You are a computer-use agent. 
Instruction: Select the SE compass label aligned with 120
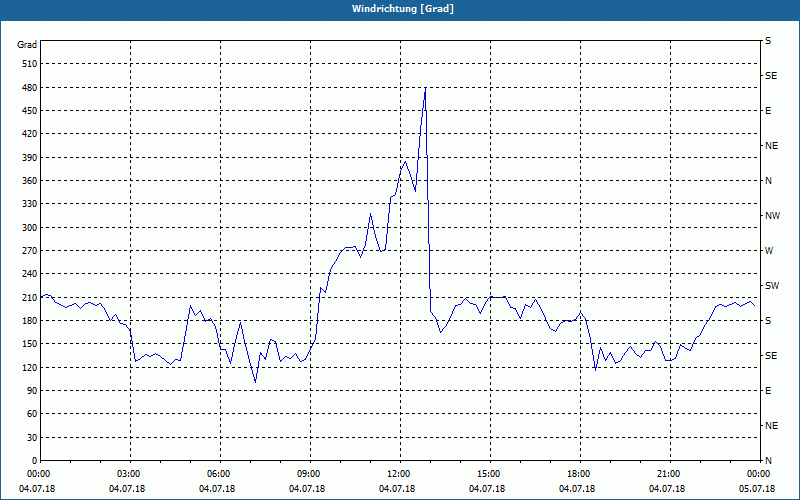[771, 356]
